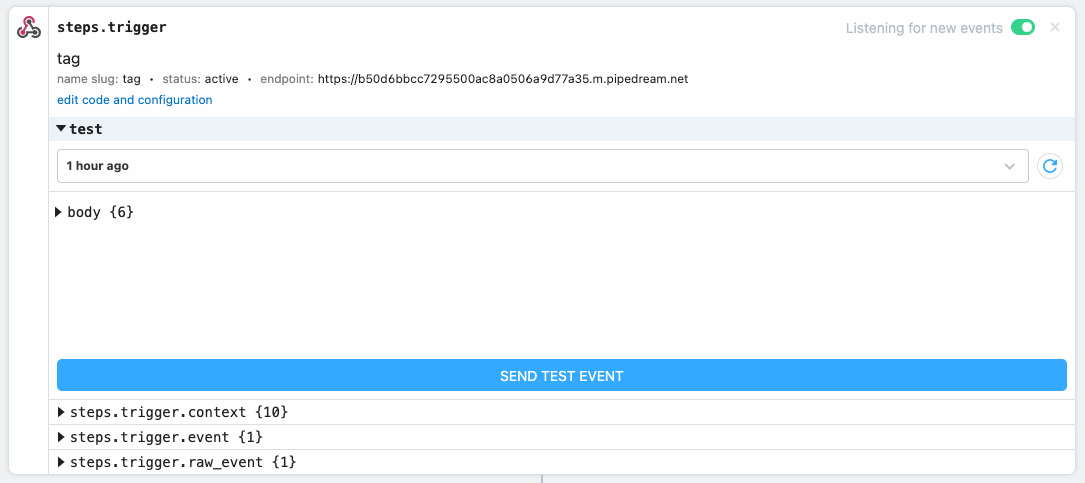Close the steps.trigger panel
Viewport: 1085px width, 483px height.
click(1055, 28)
